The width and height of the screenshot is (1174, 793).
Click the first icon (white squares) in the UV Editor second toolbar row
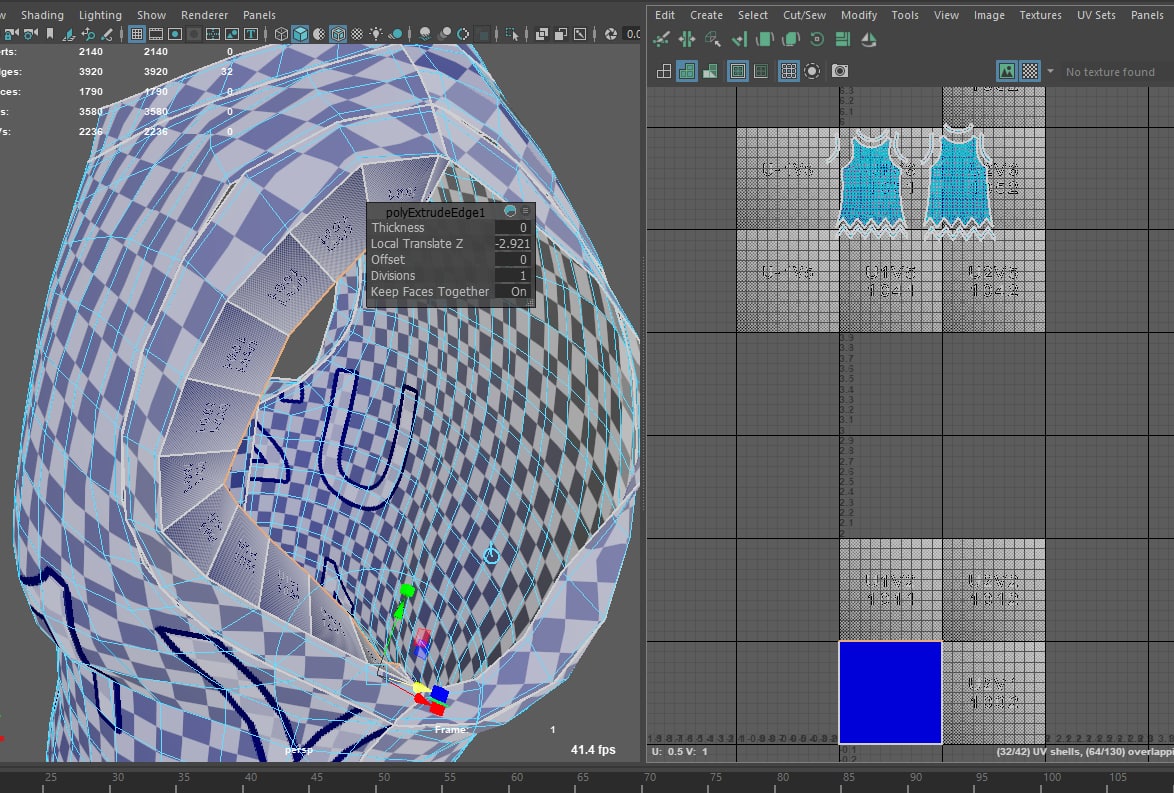pyautogui.click(x=663, y=71)
